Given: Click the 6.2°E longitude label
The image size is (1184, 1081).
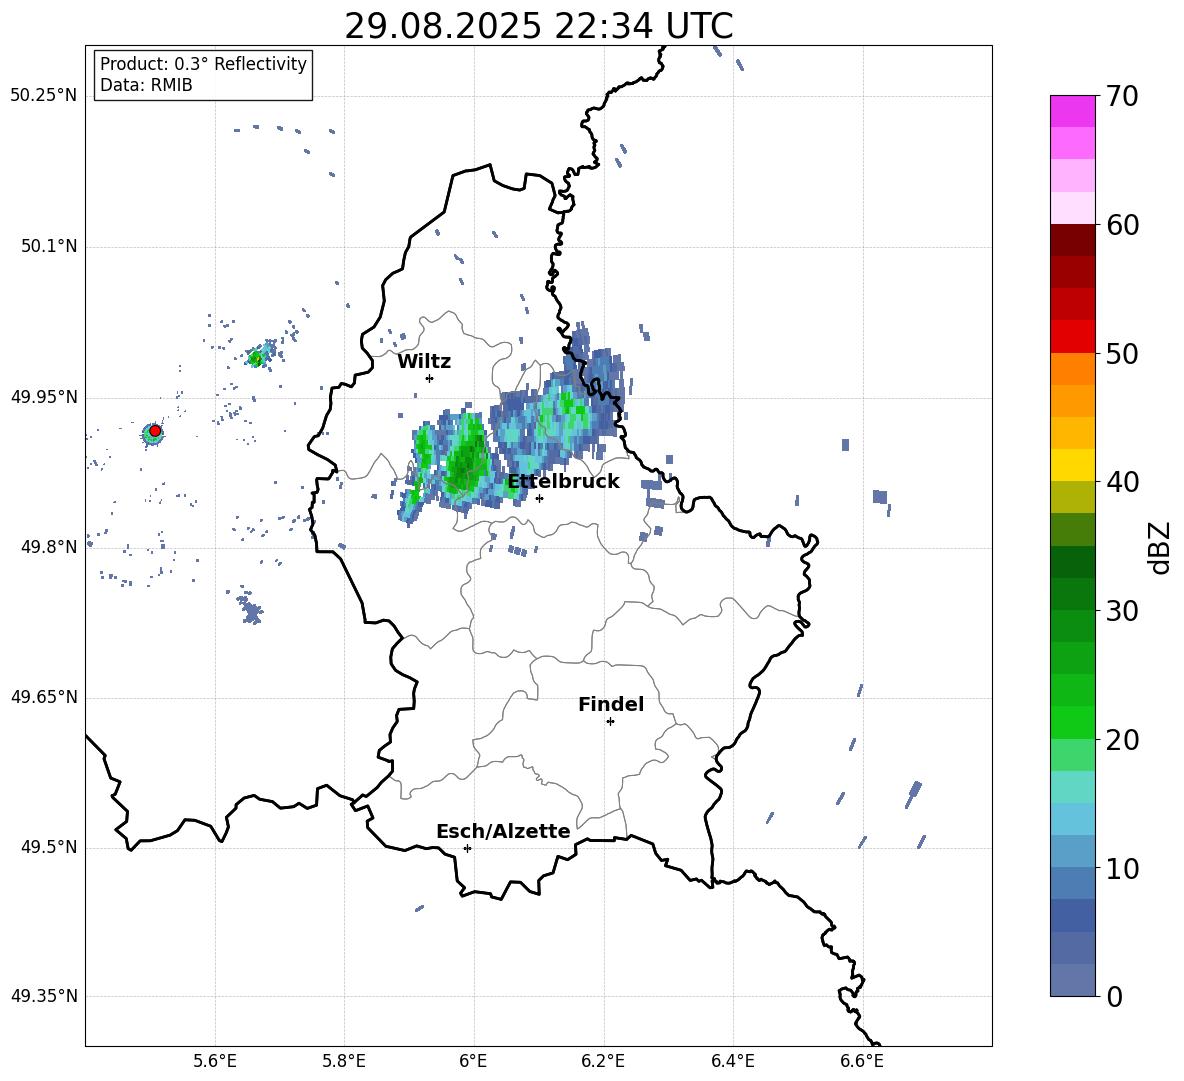Looking at the screenshot, I should click(603, 1061).
